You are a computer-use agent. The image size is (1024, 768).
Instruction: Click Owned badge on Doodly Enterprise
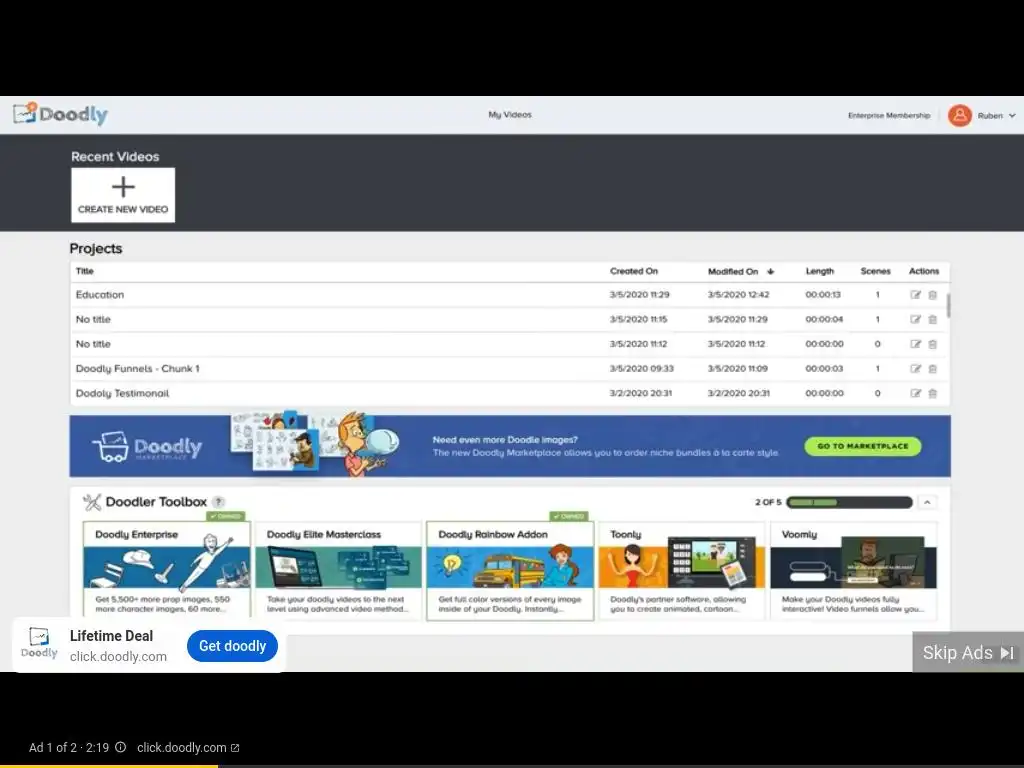[225, 516]
